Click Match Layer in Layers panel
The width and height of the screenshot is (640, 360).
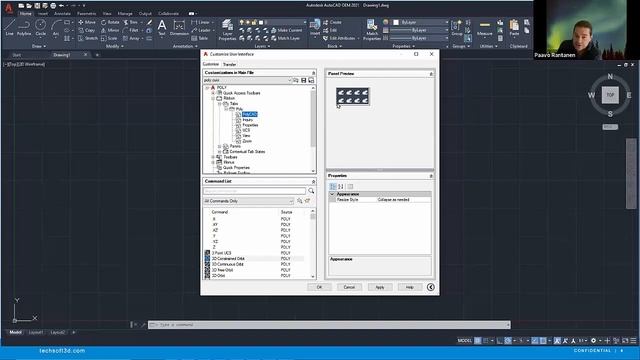coord(285,38)
